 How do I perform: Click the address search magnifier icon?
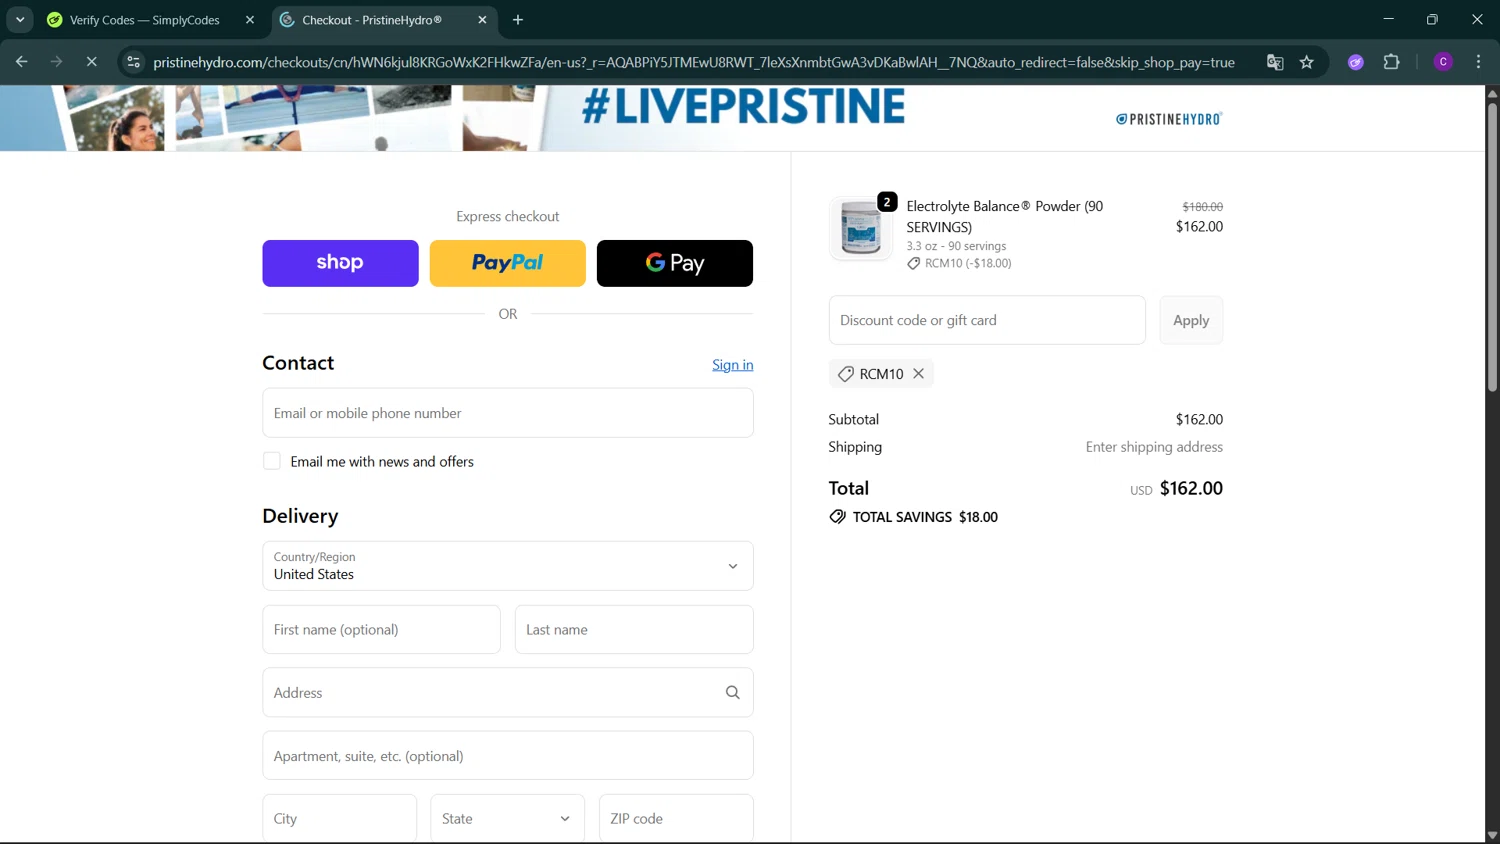733,693
